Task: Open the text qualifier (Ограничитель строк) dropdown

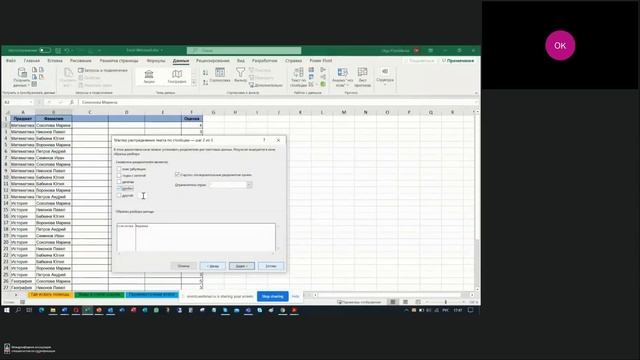Action: coord(249,185)
